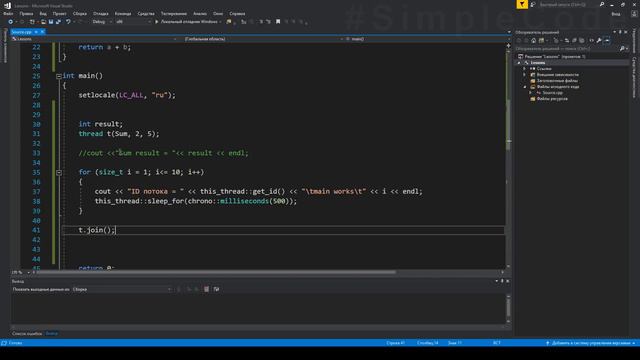Click the commented cout line
This screenshot has width=640, height=360.
[163, 153]
